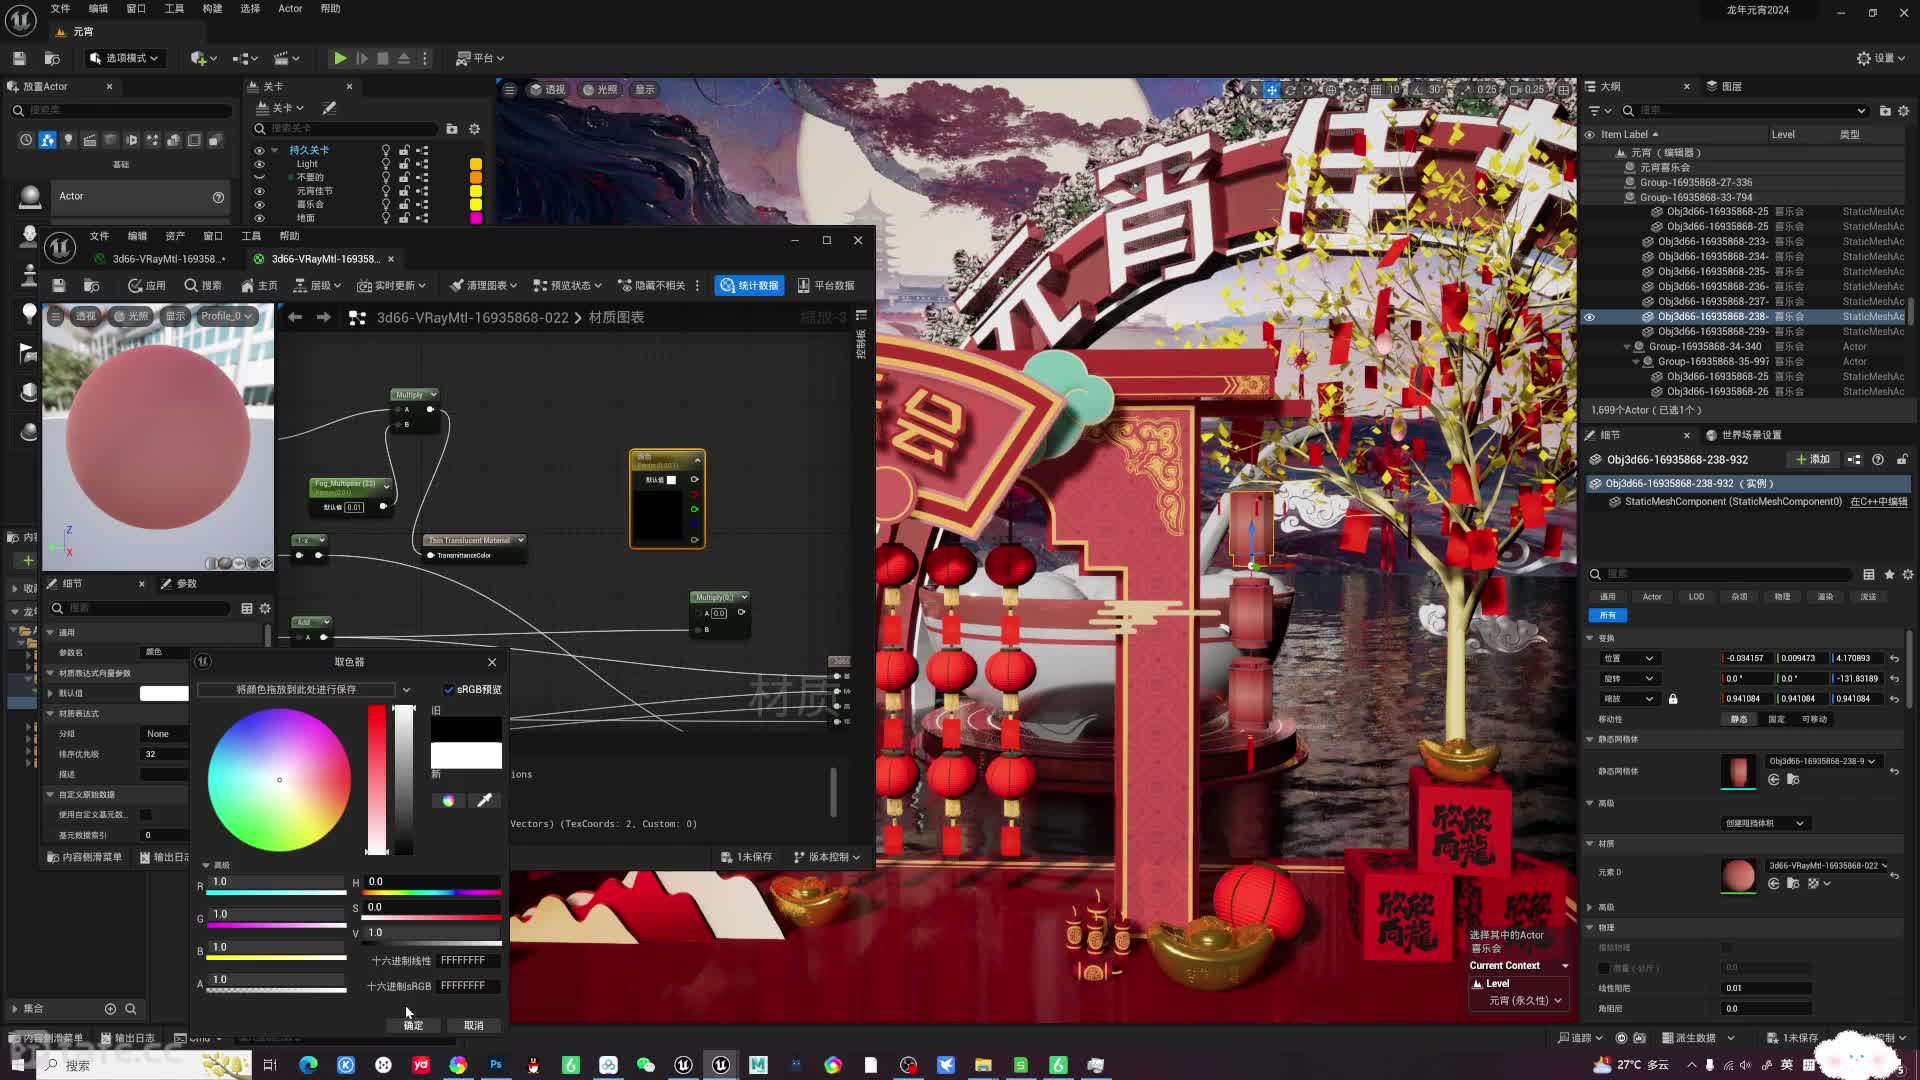Viewport: 1920px width, 1080px height.
Task: Click the 添加 add component button
Action: (1813, 459)
